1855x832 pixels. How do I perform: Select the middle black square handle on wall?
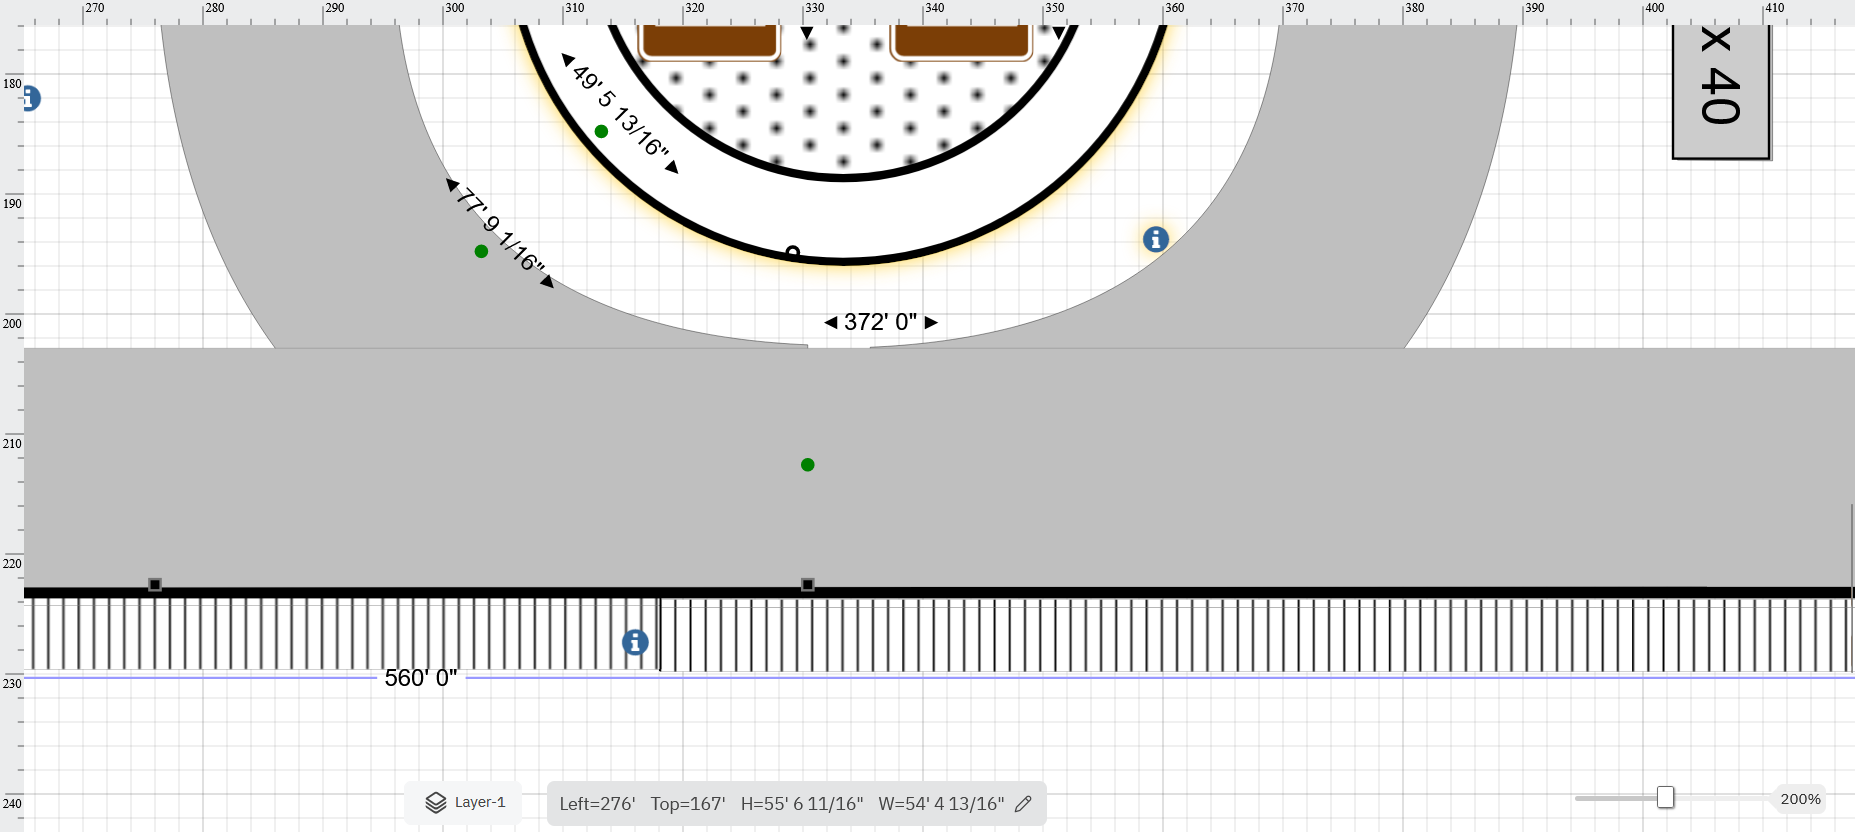(808, 584)
